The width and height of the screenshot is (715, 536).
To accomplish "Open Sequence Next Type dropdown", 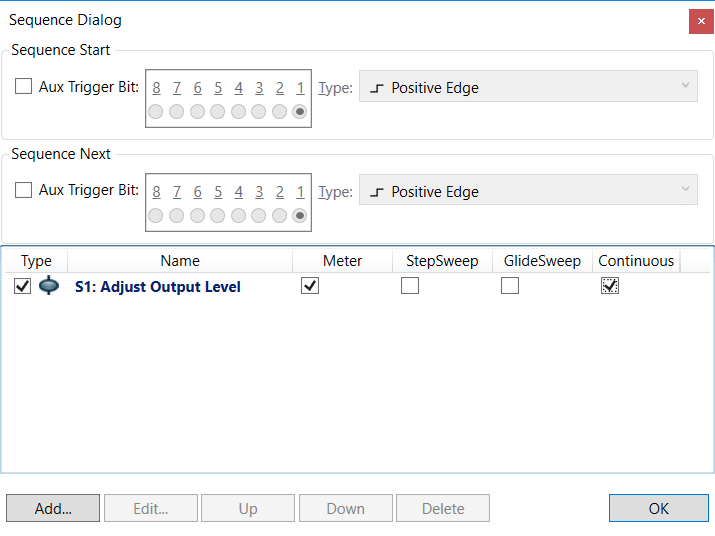I will click(528, 191).
